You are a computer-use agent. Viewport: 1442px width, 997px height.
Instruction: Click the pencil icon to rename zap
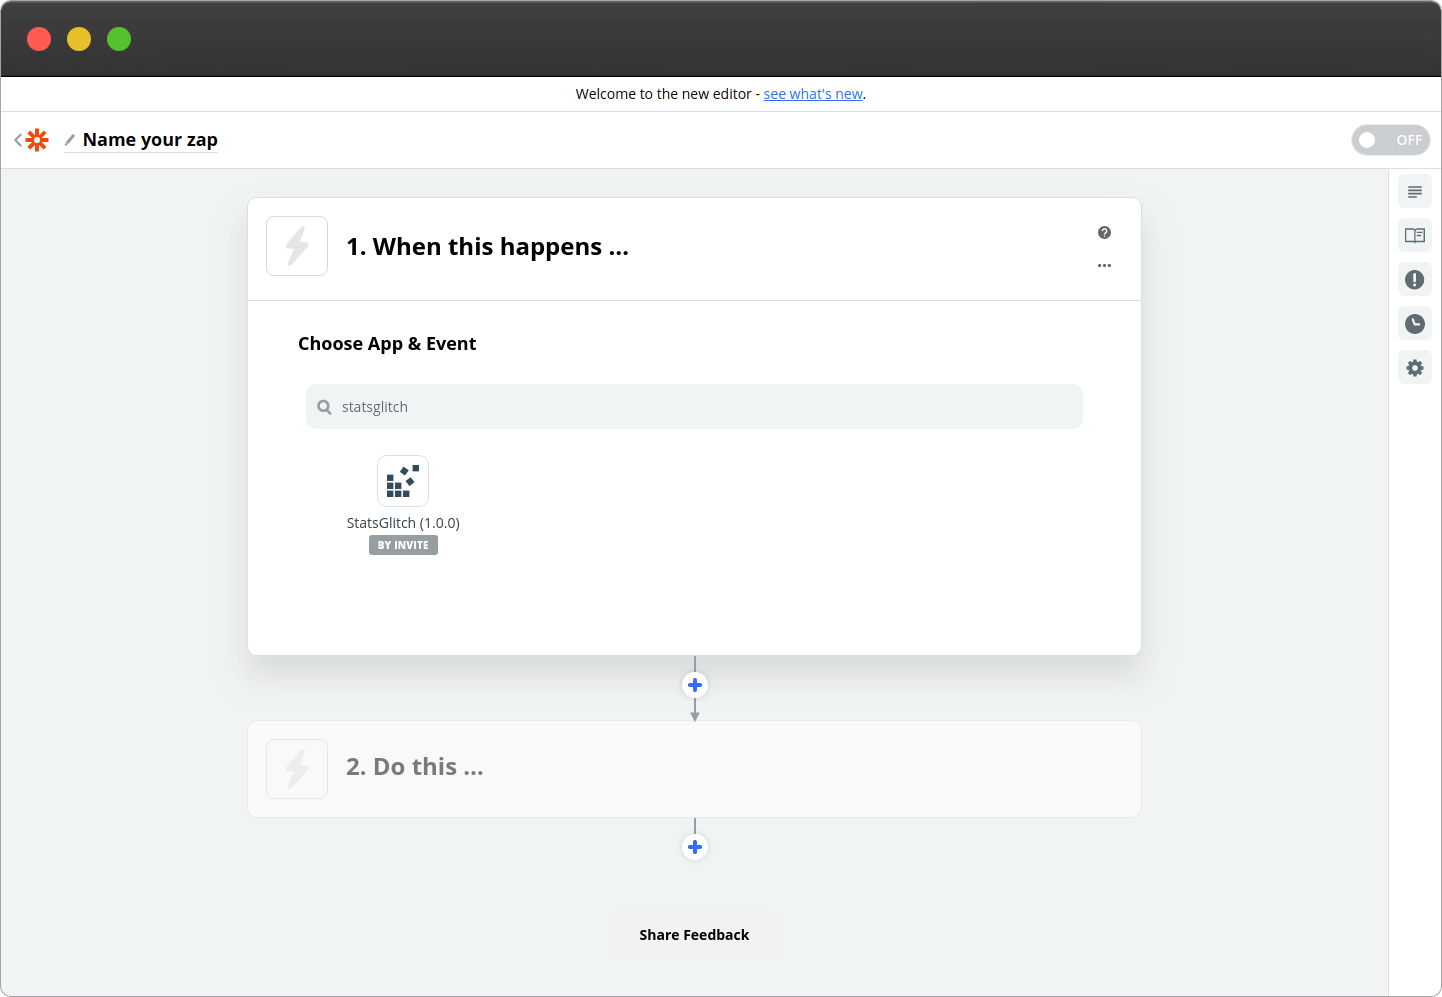tap(70, 140)
